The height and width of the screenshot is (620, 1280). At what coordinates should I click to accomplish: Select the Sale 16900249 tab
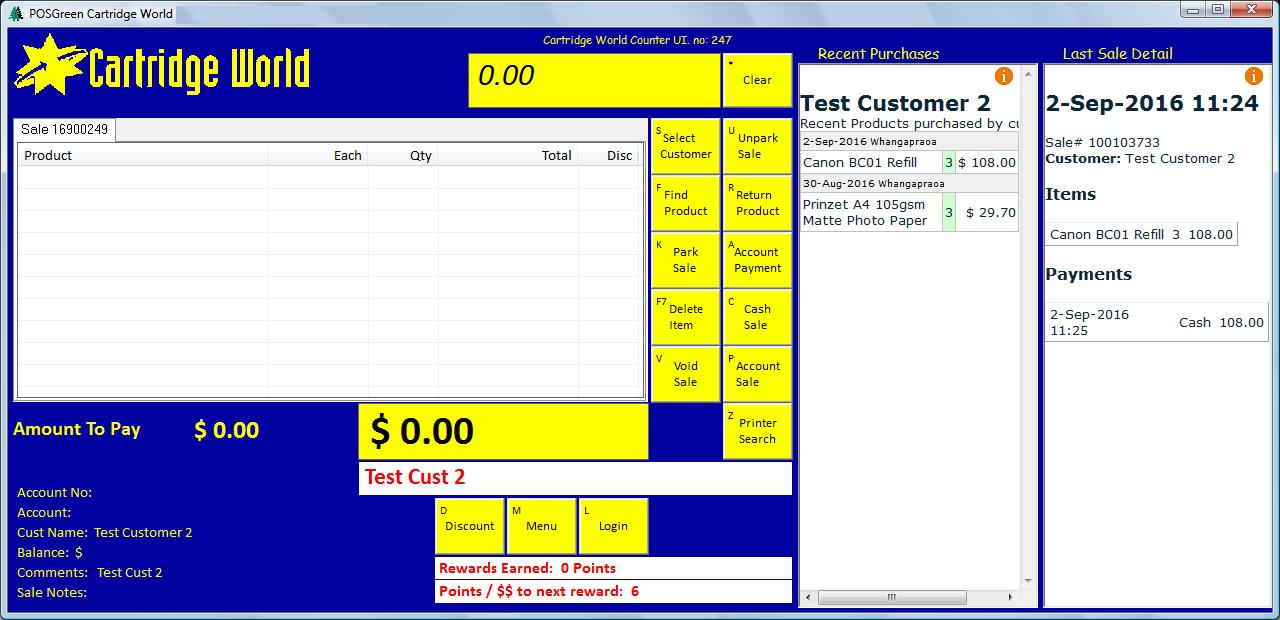coord(65,130)
